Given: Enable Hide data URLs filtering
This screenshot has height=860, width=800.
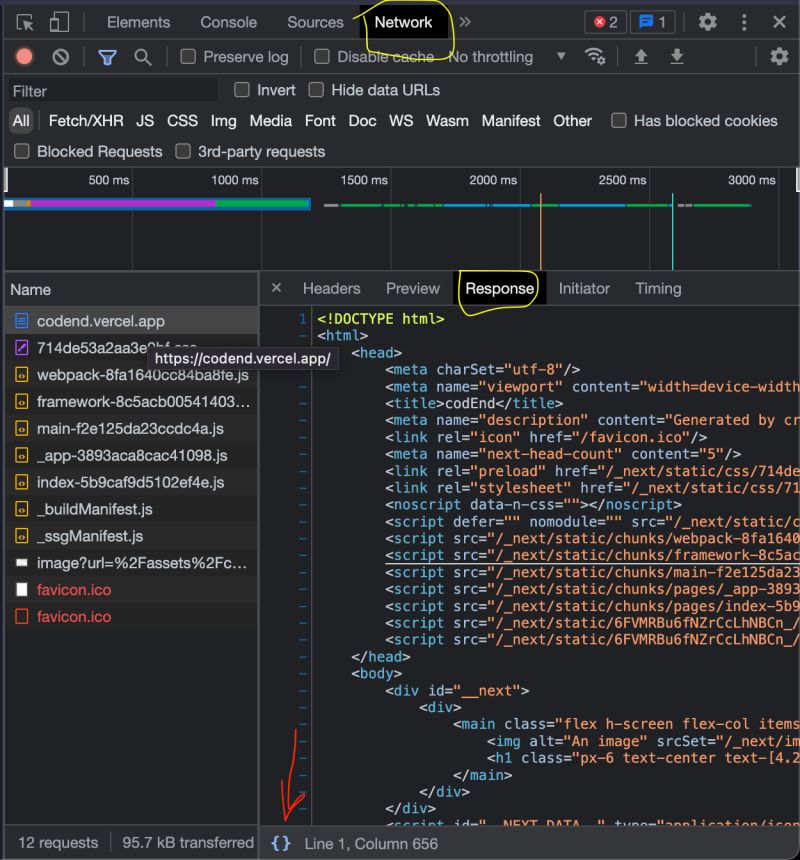Looking at the screenshot, I should (x=317, y=90).
